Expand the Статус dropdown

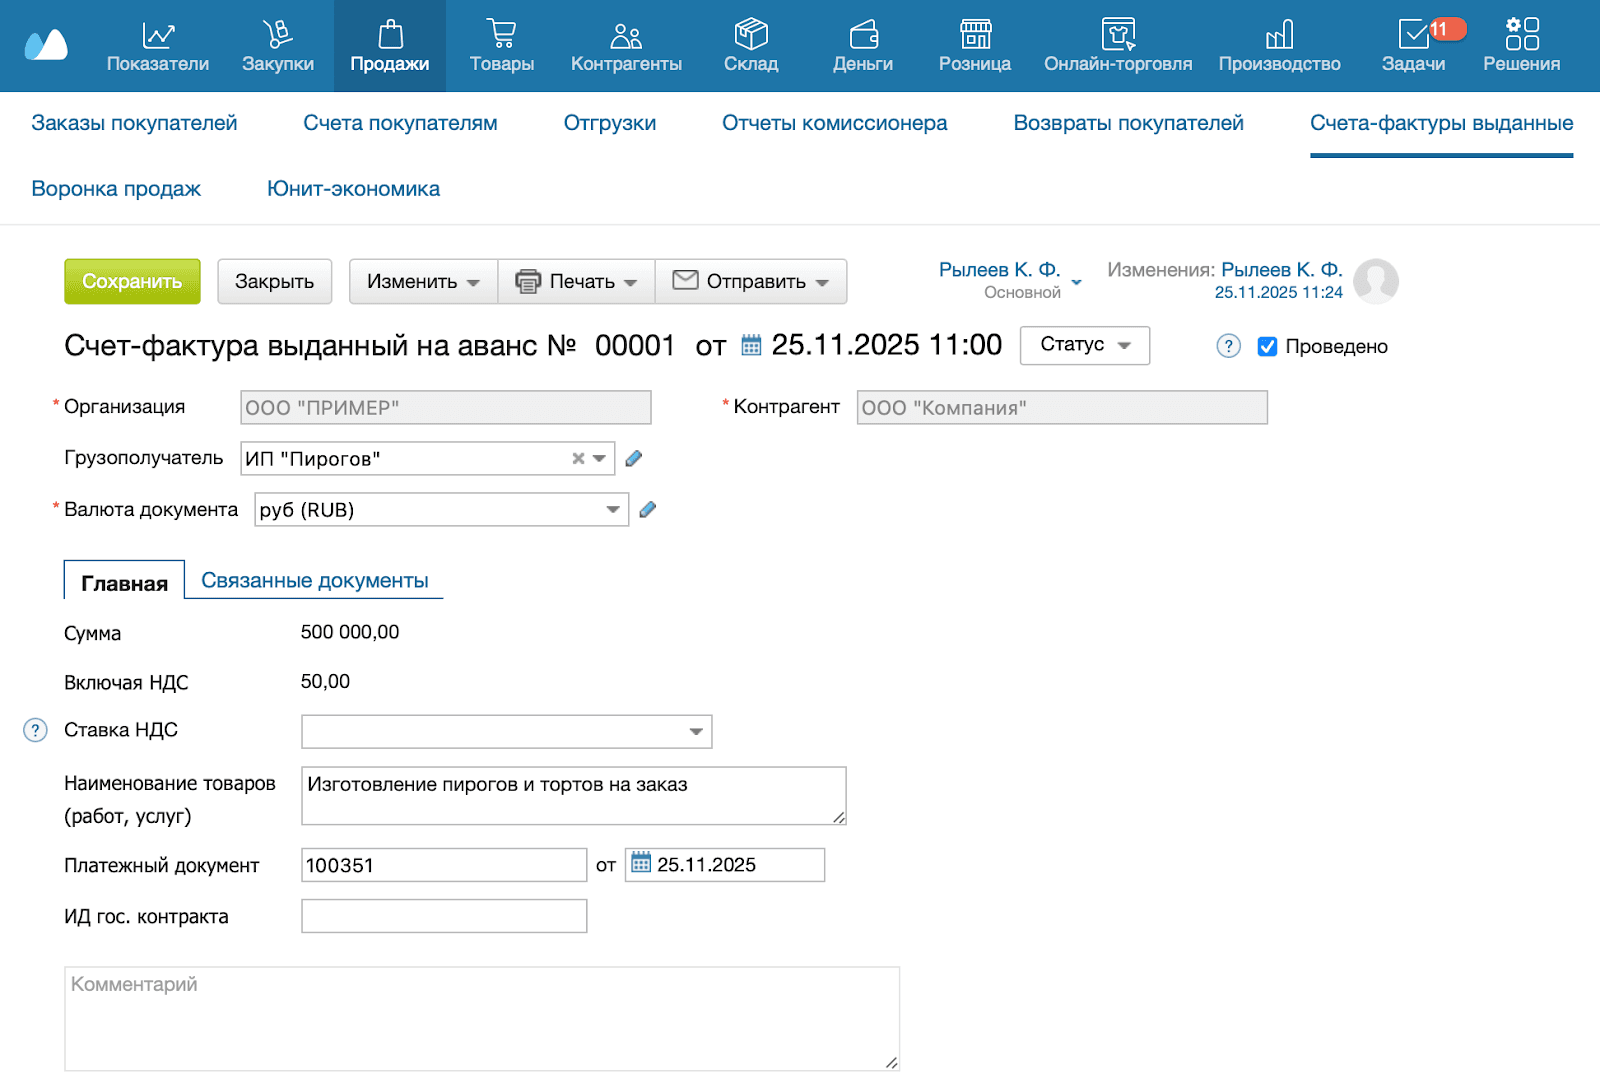(1085, 345)
